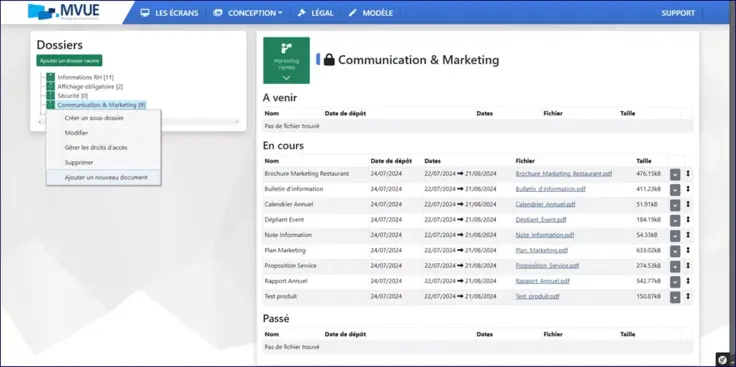Open Support link

pyautogui.click(x=678, y=13)
